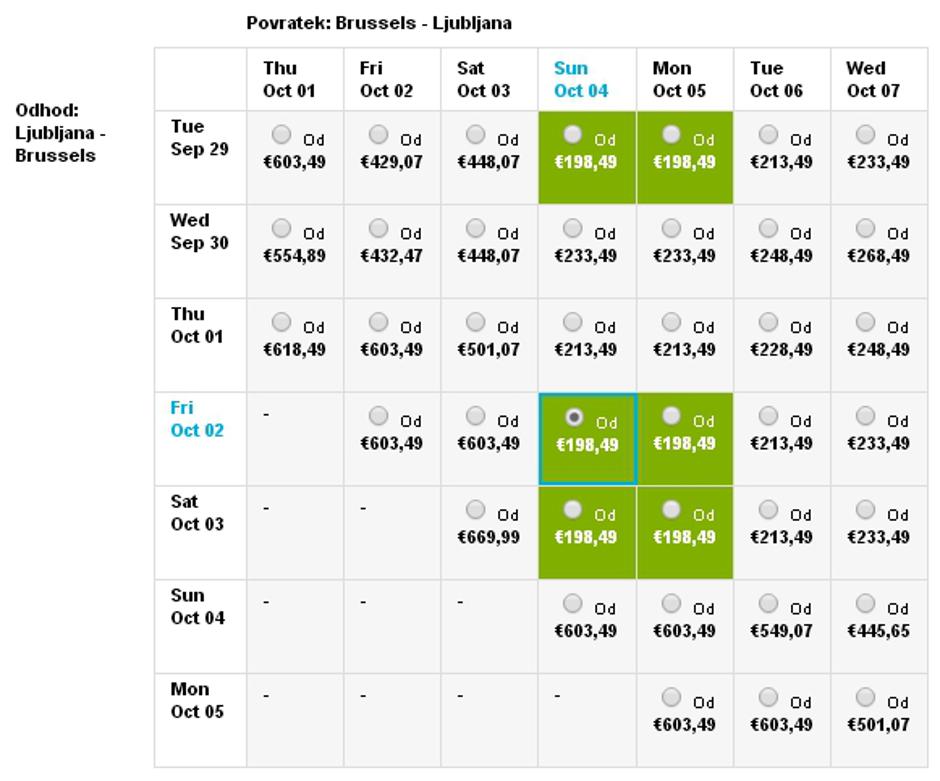
Task: Click the Povratek: Brussels - Ljubljana heading
Action: click(x=379, y=23)
